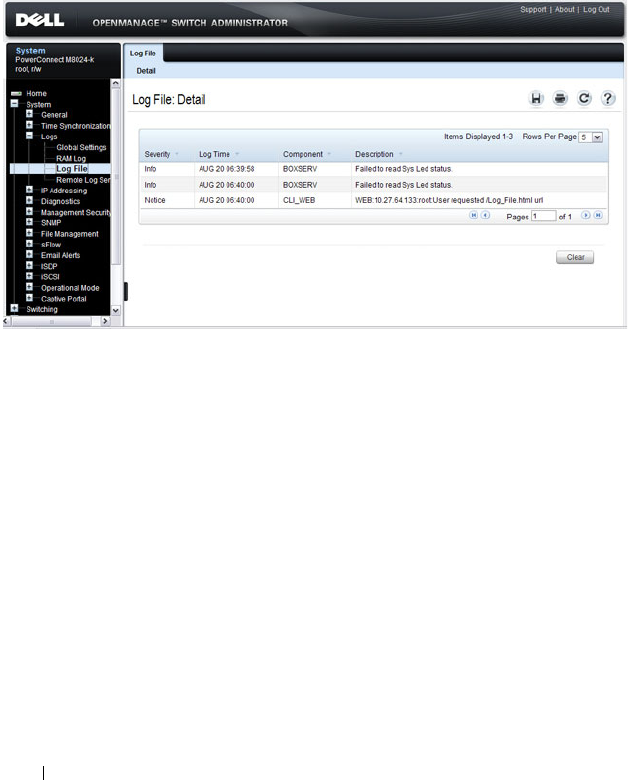This screenshot has height=780, width=641.
Task: Open Remote Log Server tree item
Action: 83,180
